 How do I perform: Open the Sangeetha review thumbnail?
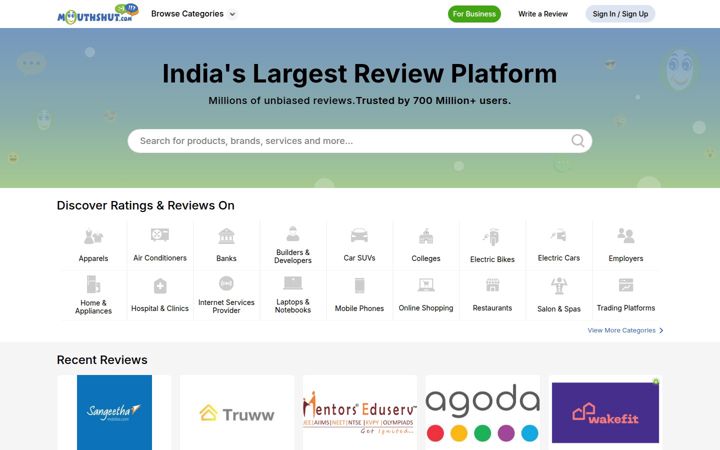coord(114,412)
